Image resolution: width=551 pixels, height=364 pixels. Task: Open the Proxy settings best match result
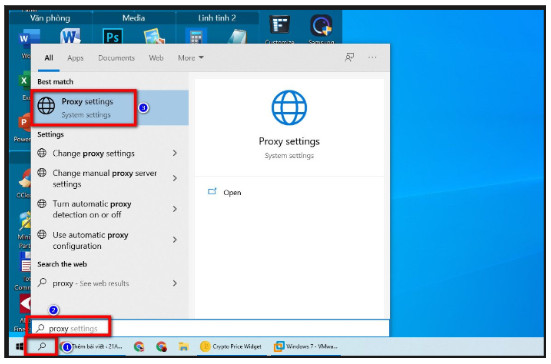point(110,108)
